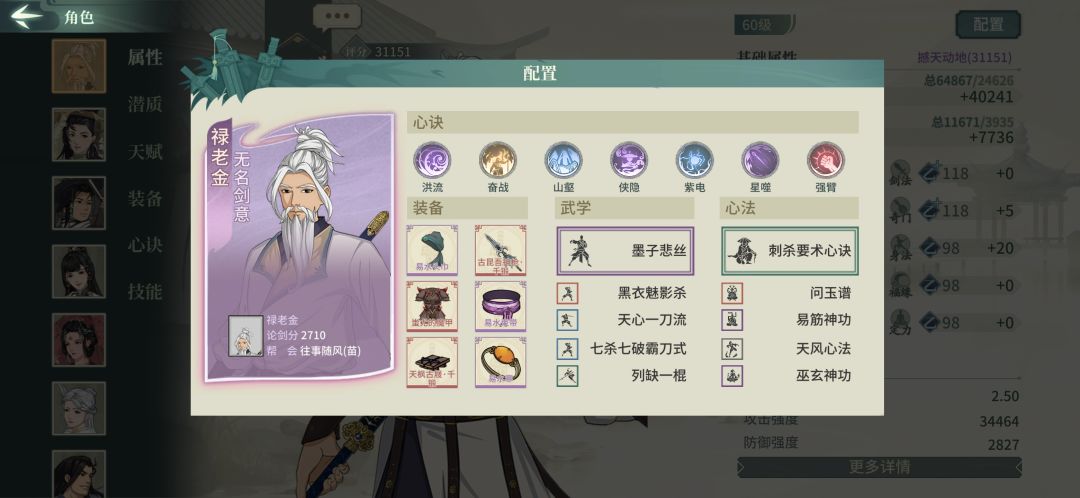Image resolution: width=1080 pixels, height=498 pixels.
Task: Select the 强臂 red fist icon
Action: coord(826,160)
